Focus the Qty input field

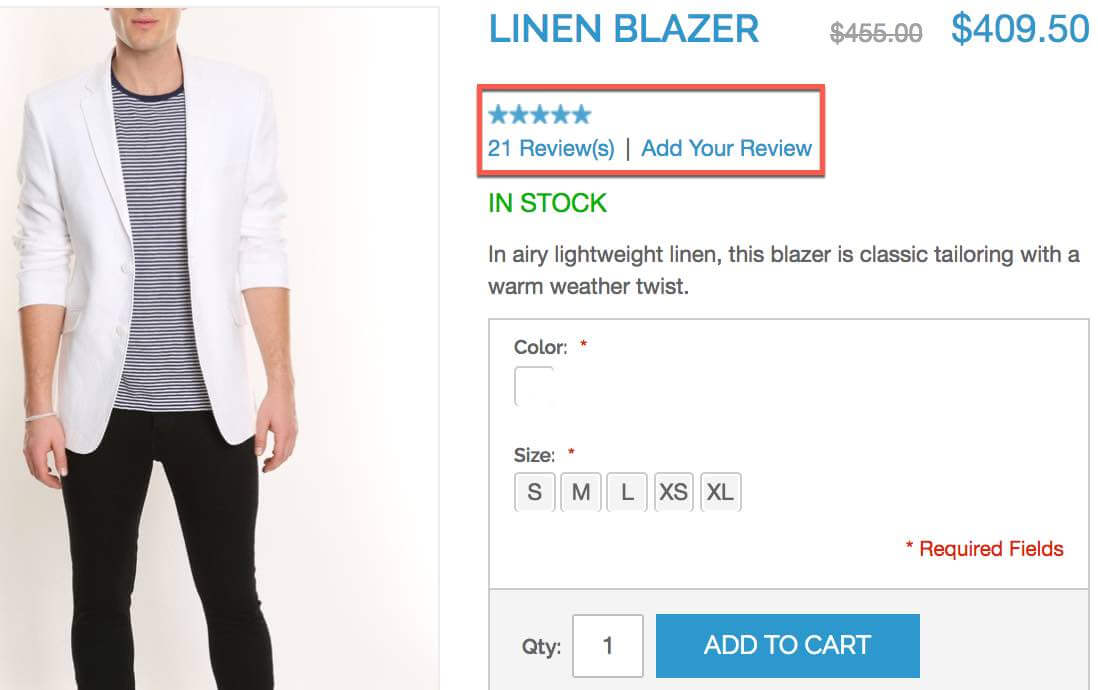pos(607,646)
